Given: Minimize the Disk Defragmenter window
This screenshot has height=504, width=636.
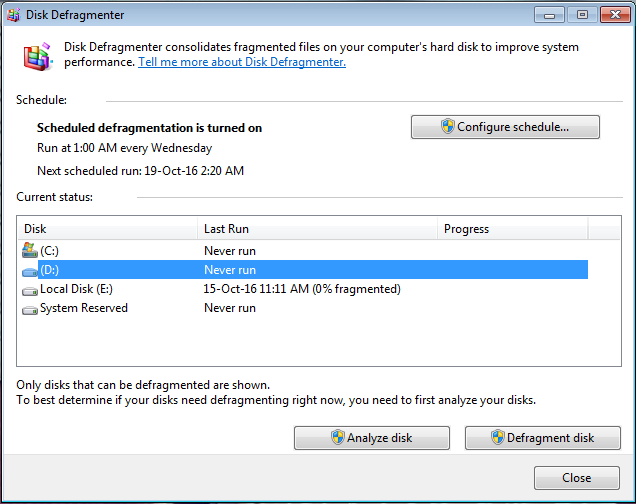Looking at the screenshot, I should [x=548, y=14].
